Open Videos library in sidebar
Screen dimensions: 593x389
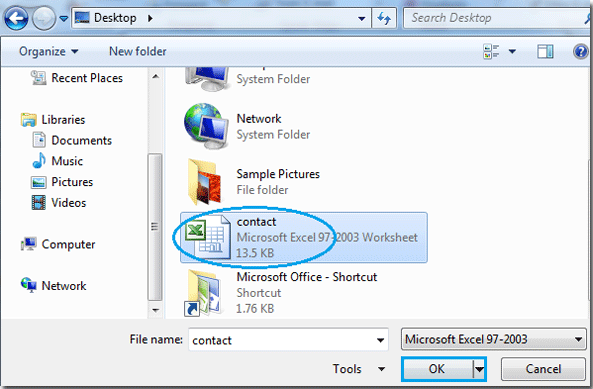click(x=68, y=203)
